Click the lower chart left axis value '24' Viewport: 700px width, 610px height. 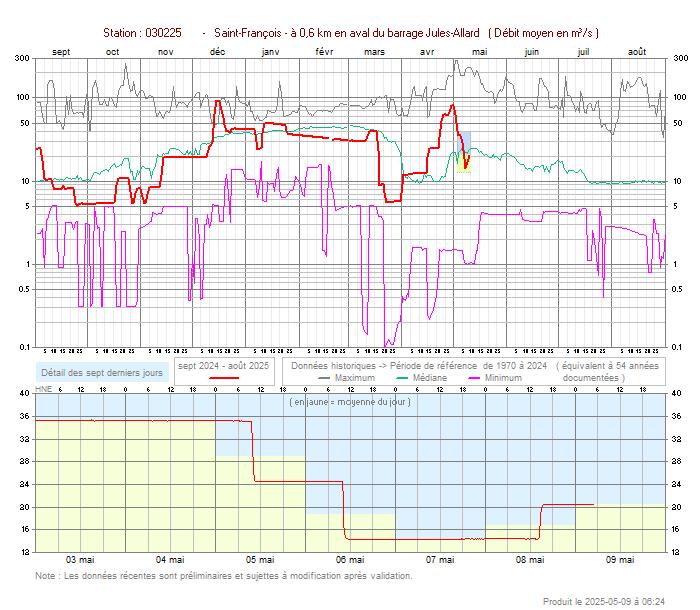click(25, 485)
